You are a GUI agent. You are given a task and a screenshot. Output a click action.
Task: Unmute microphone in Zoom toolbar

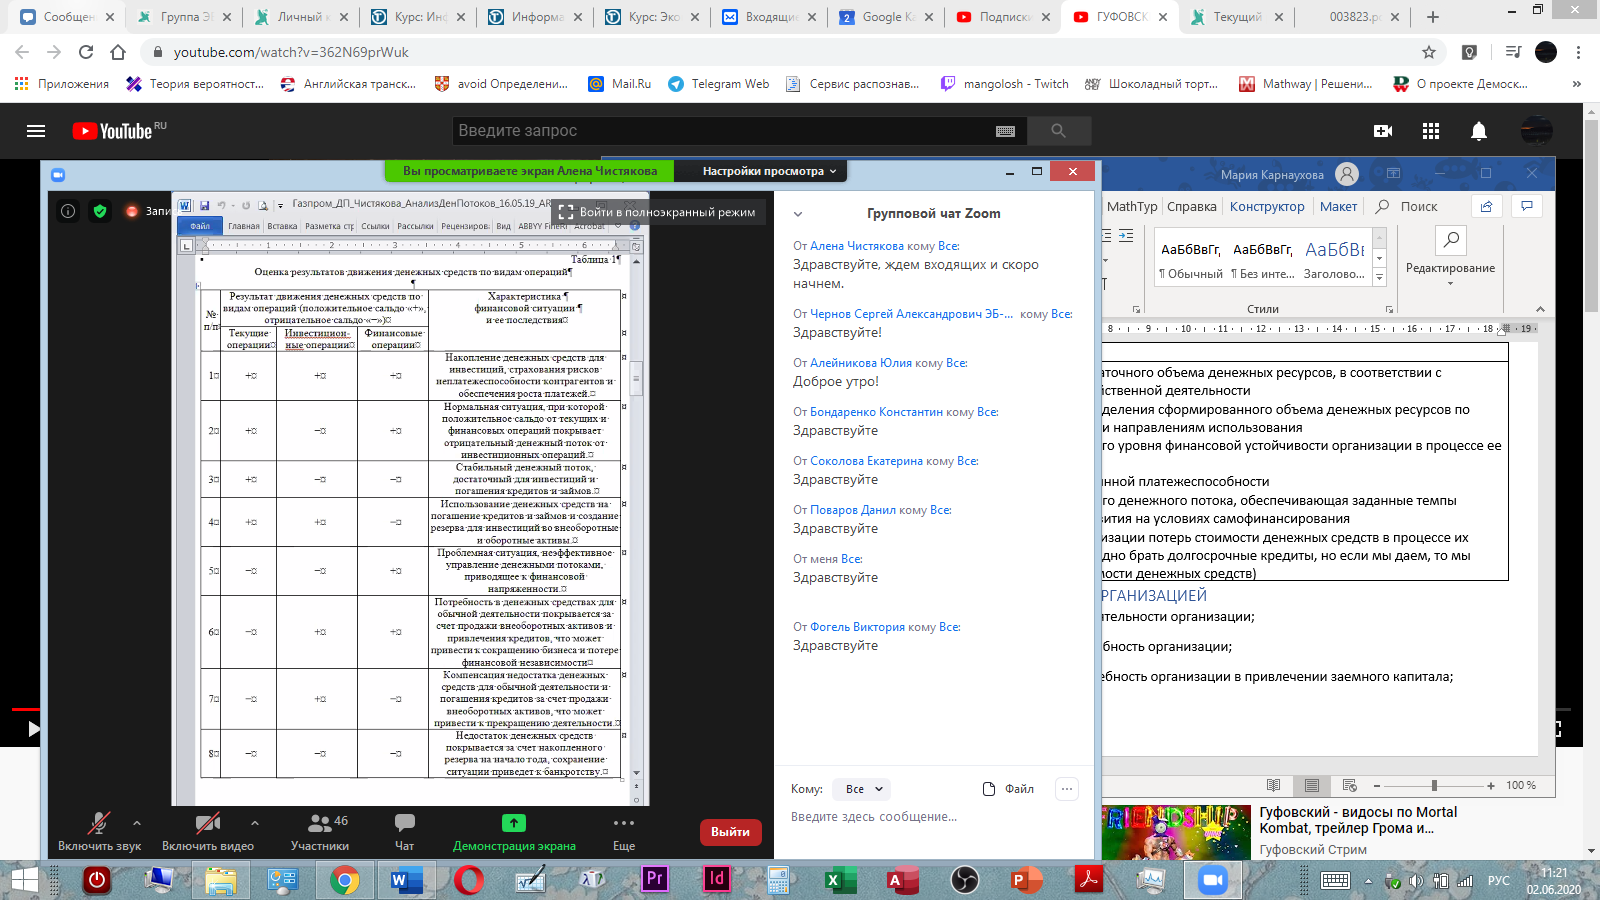[98, 823]
